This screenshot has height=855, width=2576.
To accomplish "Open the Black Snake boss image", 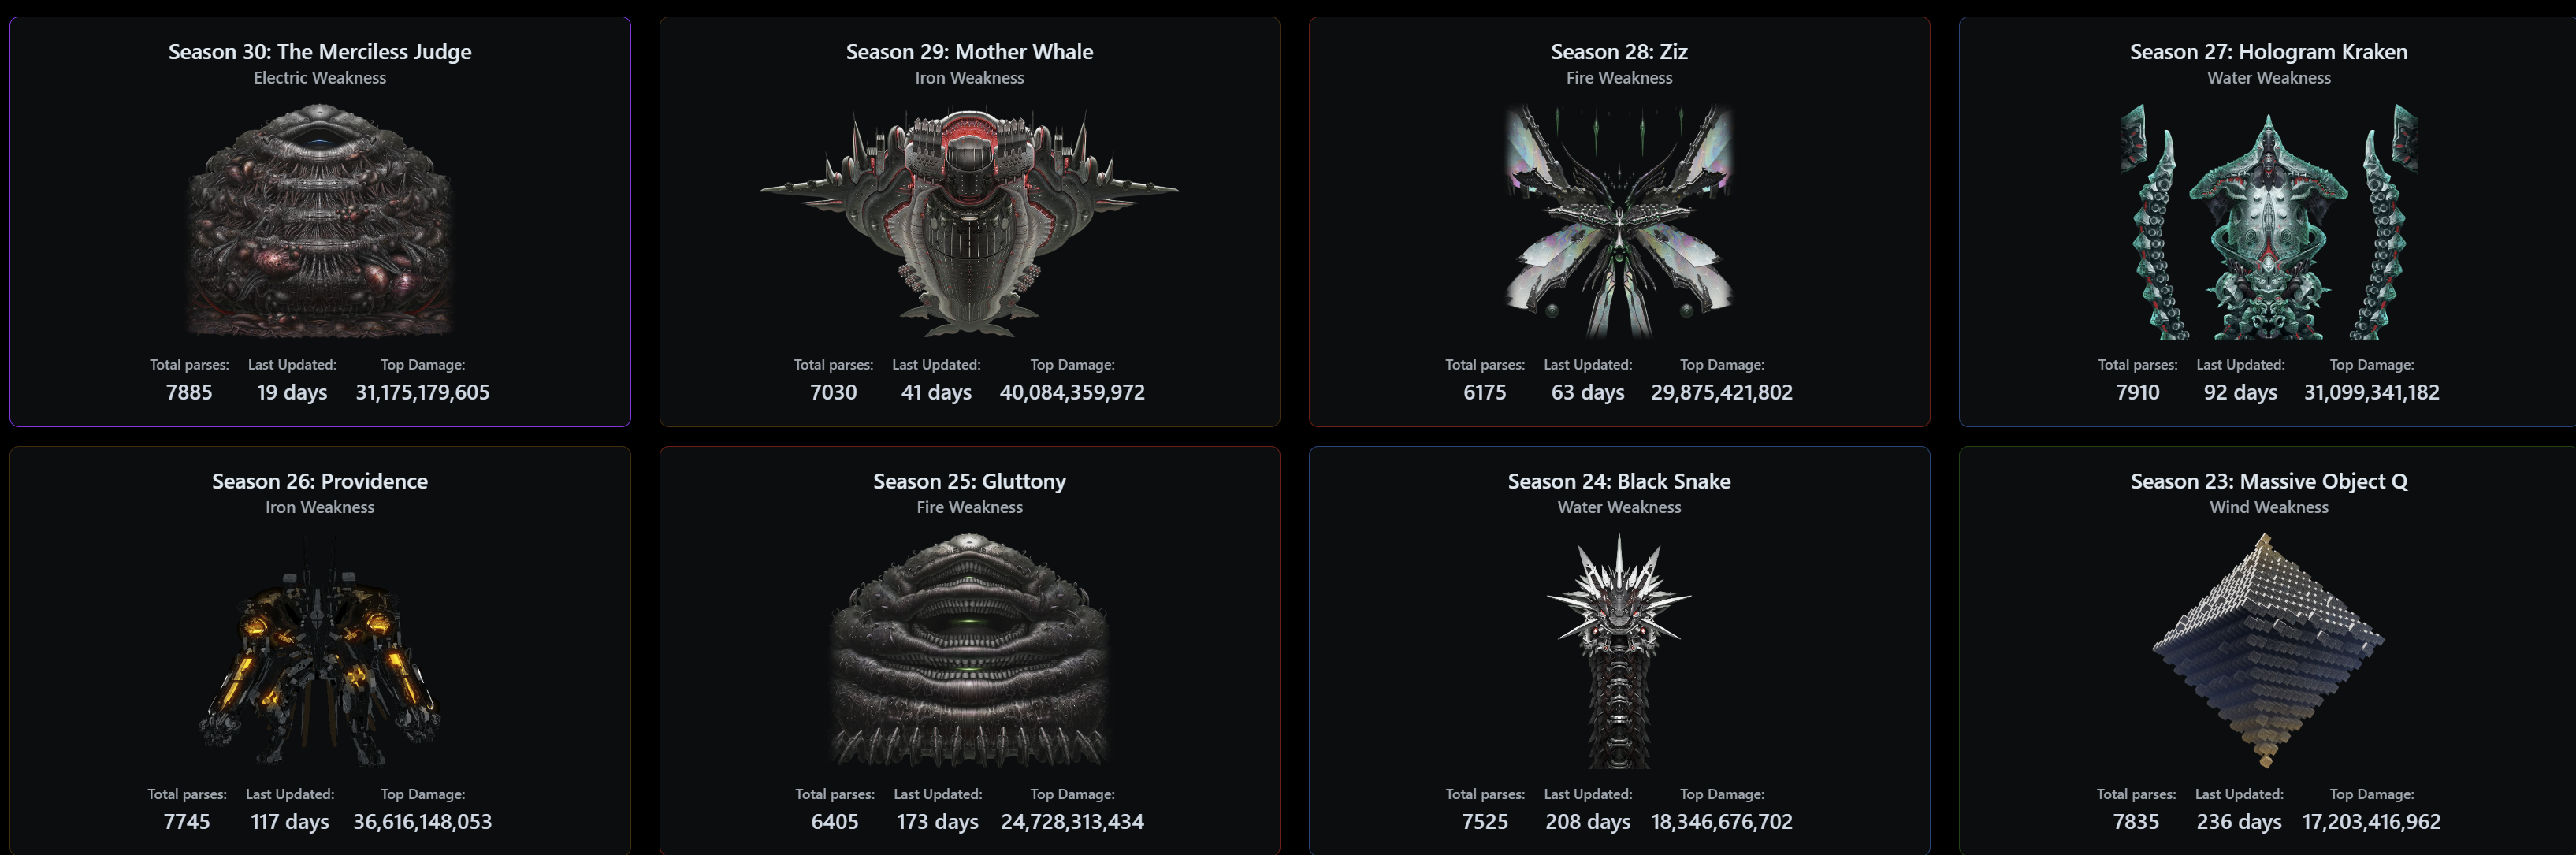I will pos(1619,651).
